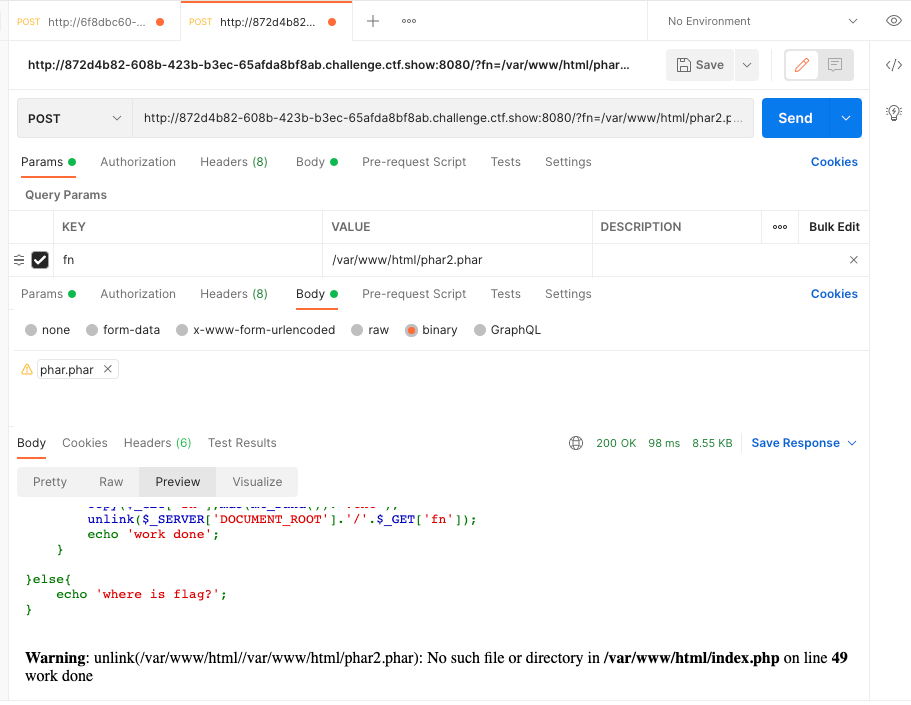This screenshot has width=911, height=705.
Task: Uncheck the fn query parameter
Action: coord(40,259)
